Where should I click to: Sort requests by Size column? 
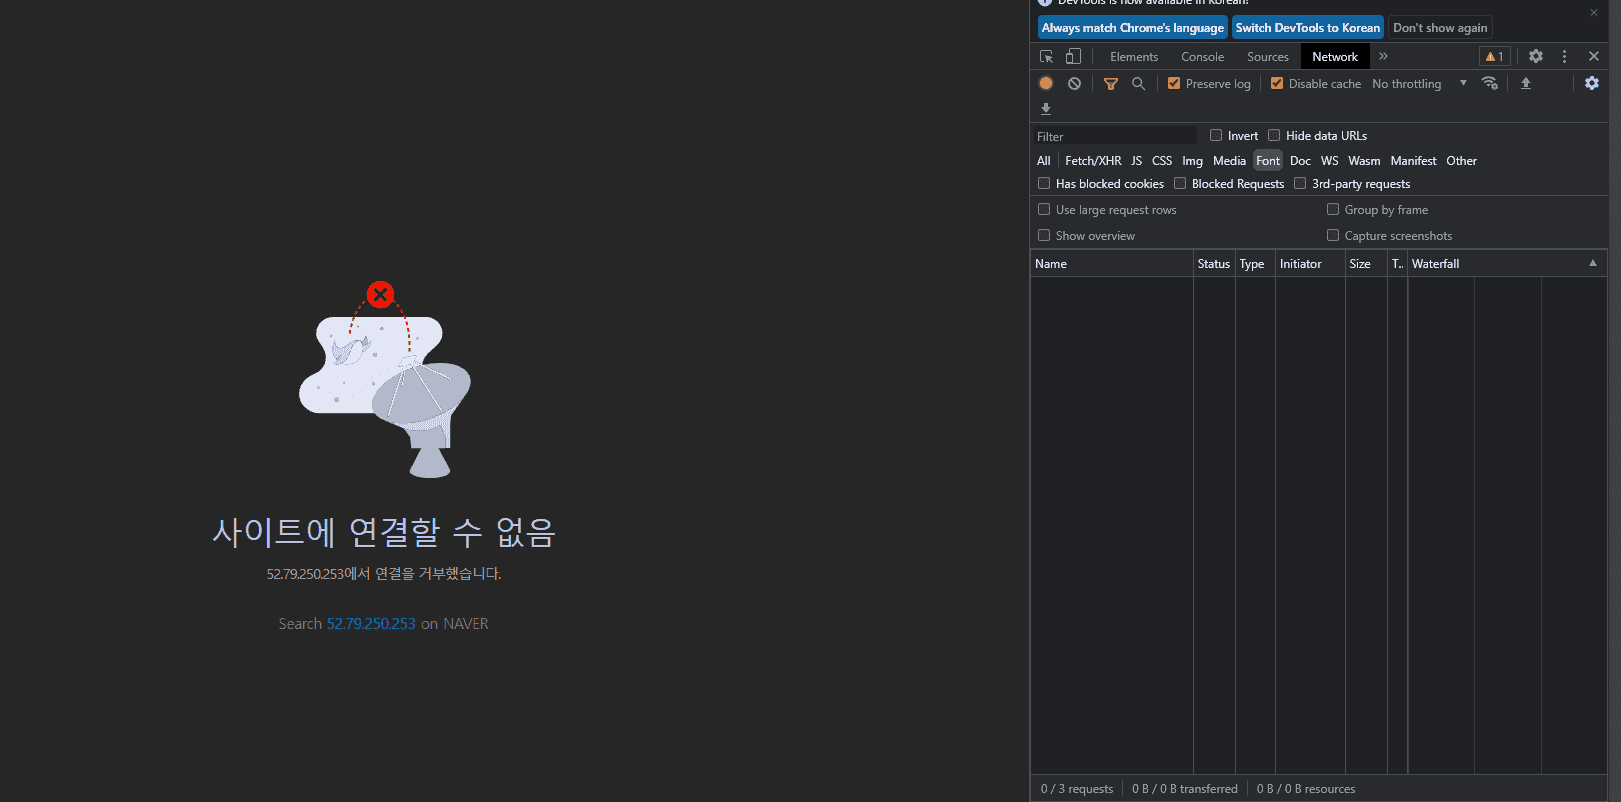click(x=1366, y=264)
